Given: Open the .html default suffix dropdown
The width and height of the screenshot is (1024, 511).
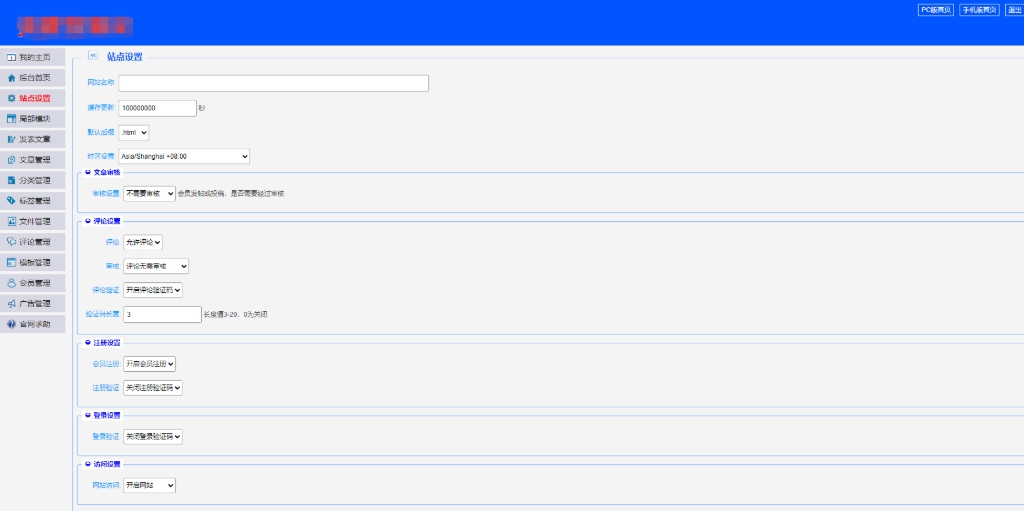Looking at the screenshot, I should coord(134,132).
